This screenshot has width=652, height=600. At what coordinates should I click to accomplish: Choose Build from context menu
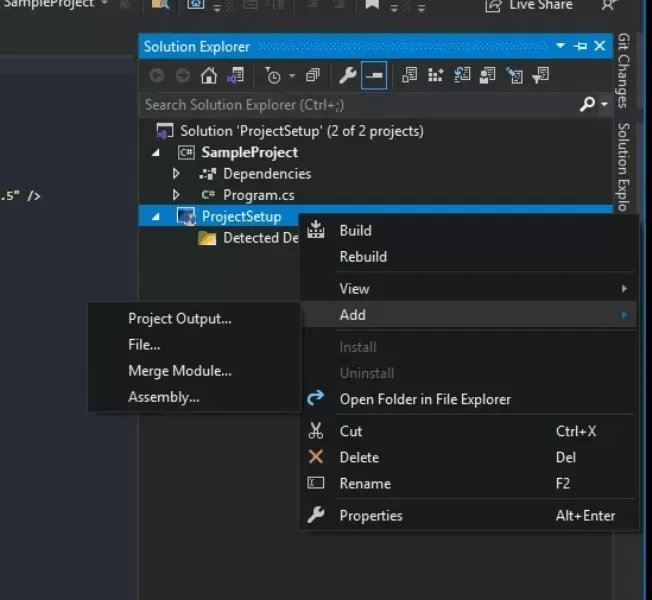(355, 230)
